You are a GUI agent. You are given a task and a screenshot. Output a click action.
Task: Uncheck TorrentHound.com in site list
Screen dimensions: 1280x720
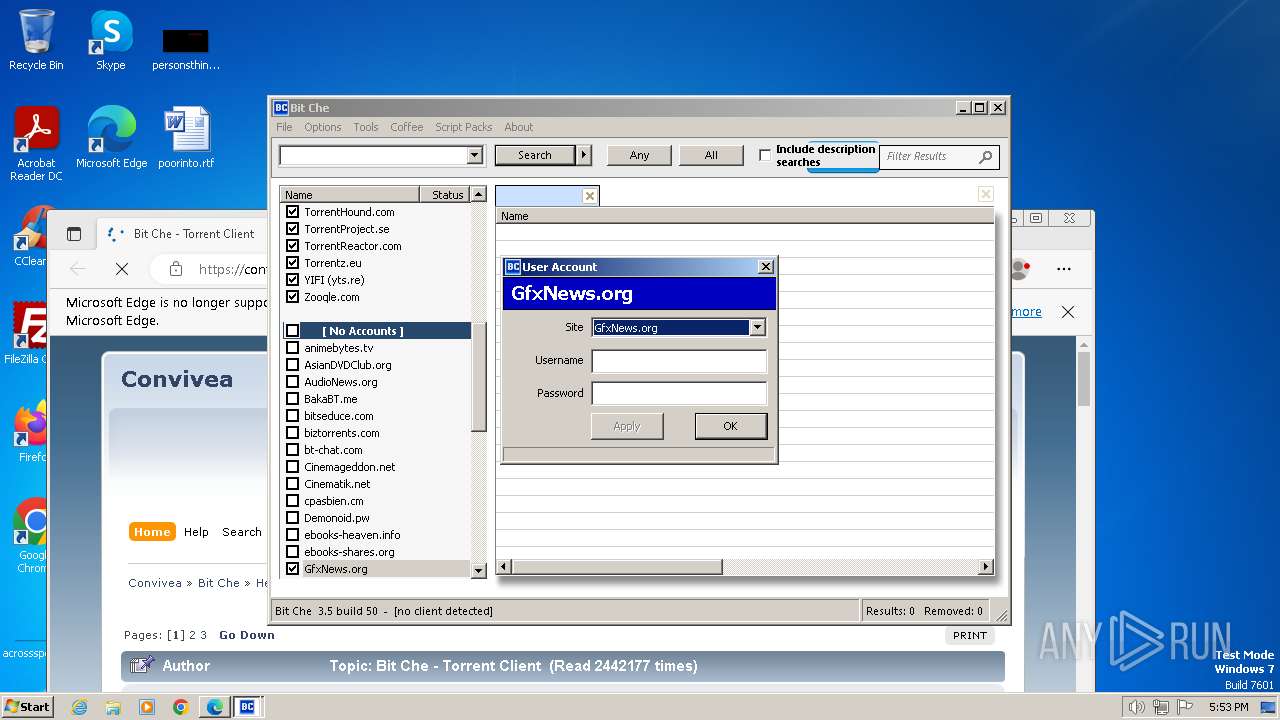point(293,212)
